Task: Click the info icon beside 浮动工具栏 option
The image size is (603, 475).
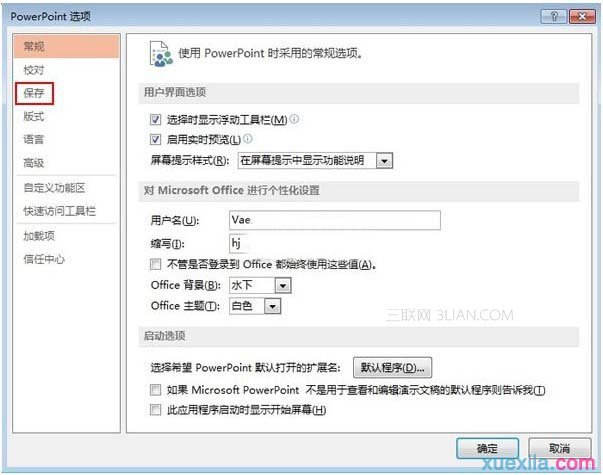Action: point(294,119)
